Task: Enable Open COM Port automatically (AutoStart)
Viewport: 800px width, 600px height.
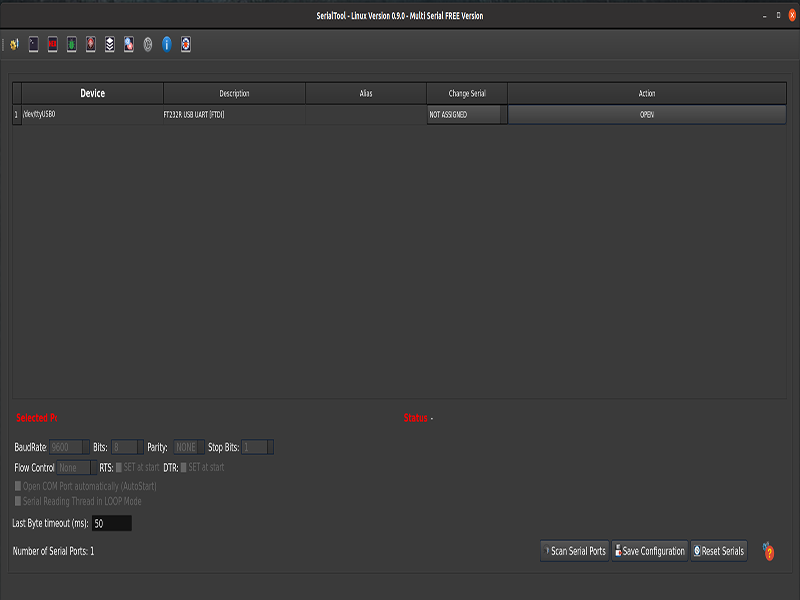Action: [x=16, y=487]
